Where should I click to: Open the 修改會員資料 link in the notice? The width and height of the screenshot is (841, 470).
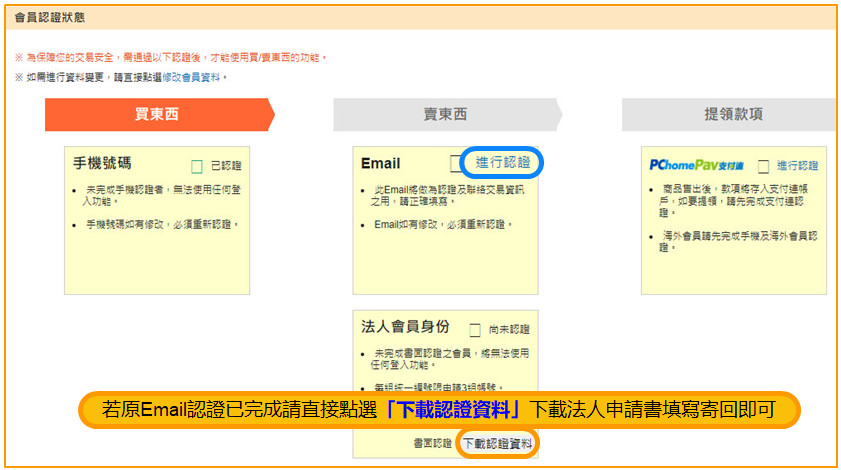192,77
